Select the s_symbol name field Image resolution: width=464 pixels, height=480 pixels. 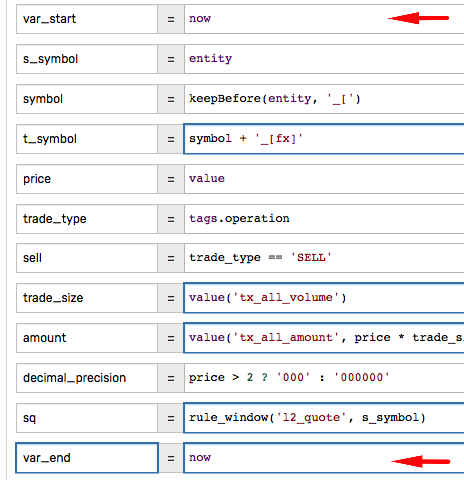click(x=87, y=59)
